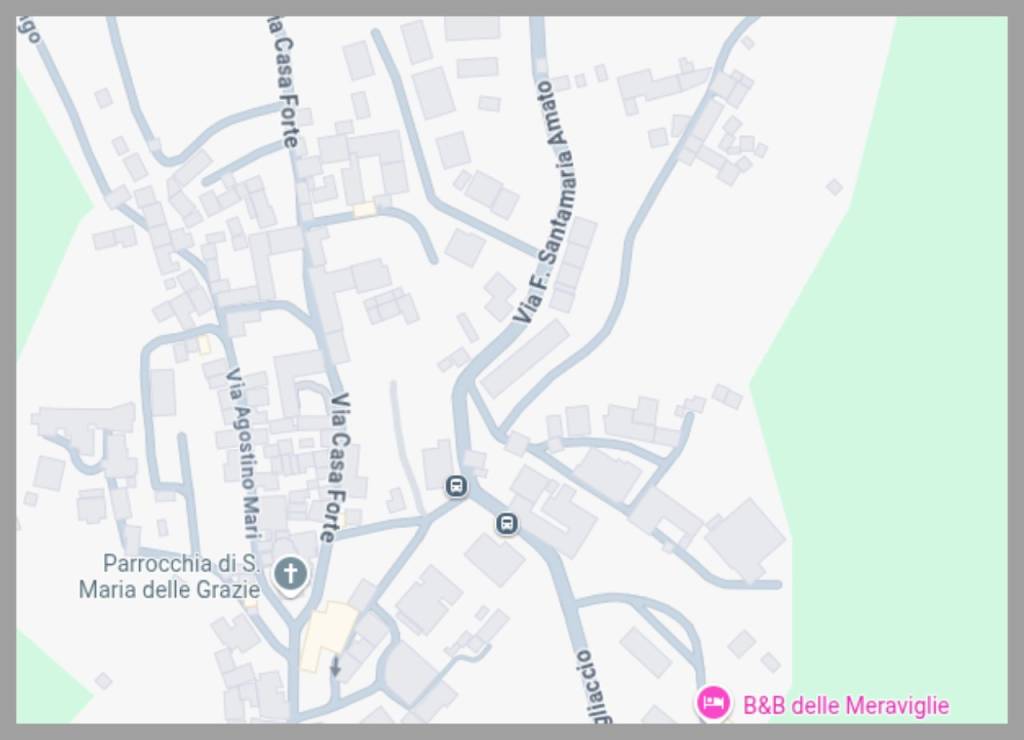
Task: Click the eastern bus stop icon
Action: pos(507,523)
